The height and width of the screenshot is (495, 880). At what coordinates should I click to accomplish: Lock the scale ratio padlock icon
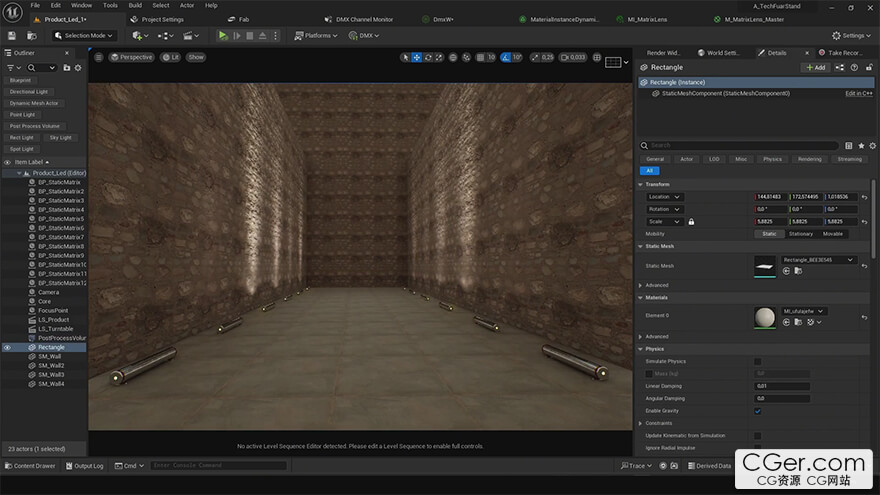coord(691,222)
